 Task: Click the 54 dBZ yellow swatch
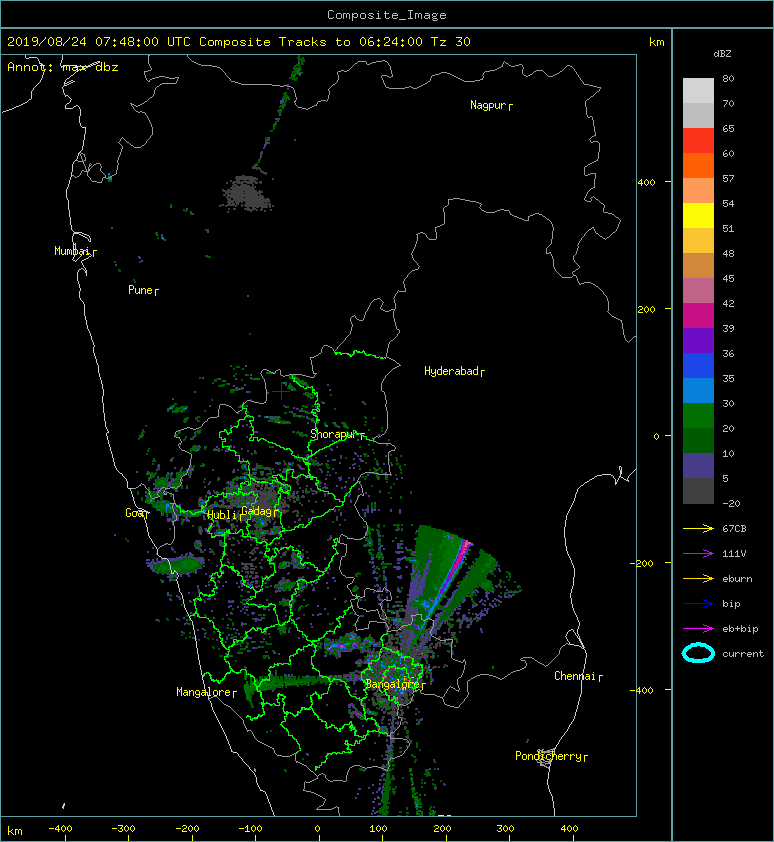coord(698,215)
